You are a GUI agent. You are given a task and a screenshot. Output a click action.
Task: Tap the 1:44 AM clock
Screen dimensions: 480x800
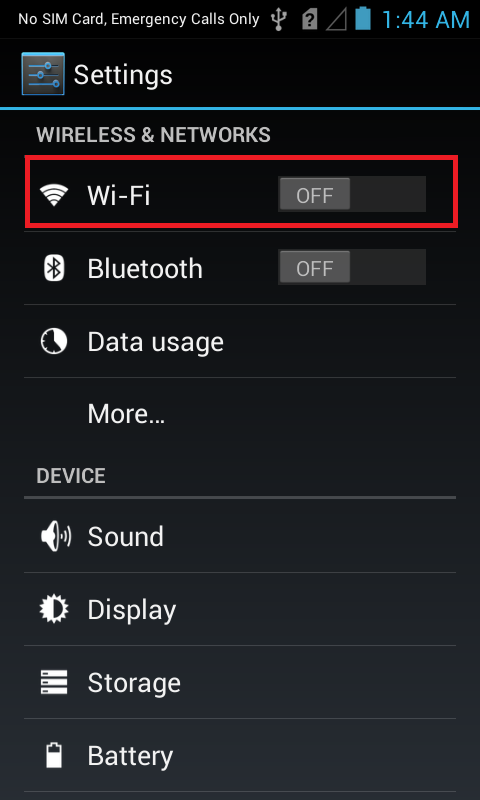(x=425, y=20)
